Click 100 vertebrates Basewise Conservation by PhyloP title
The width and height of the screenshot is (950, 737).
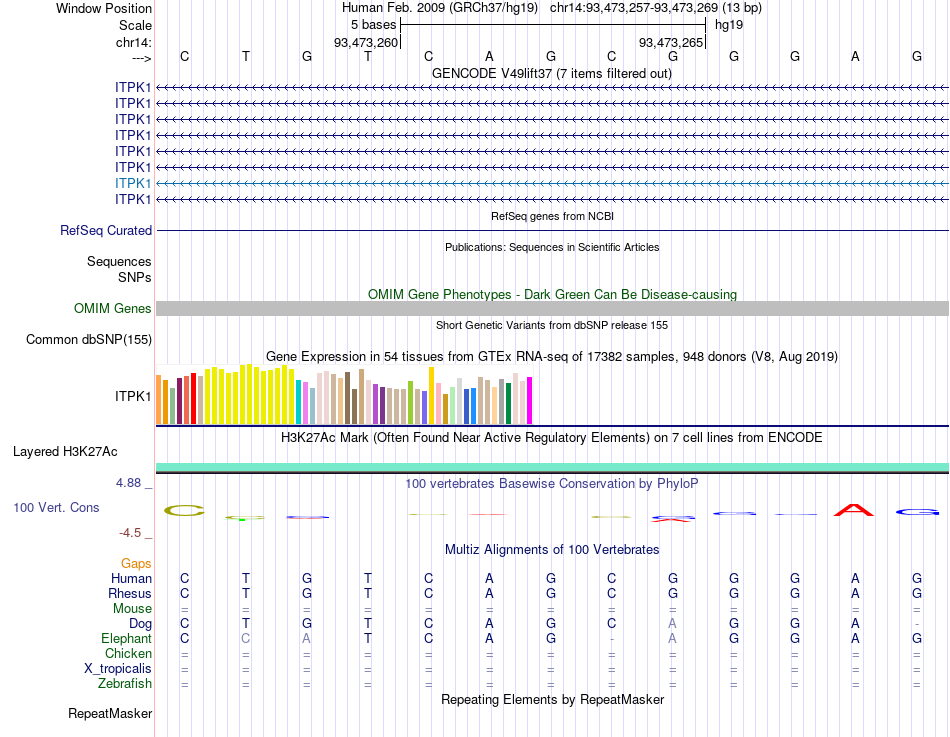coord(552,484)
